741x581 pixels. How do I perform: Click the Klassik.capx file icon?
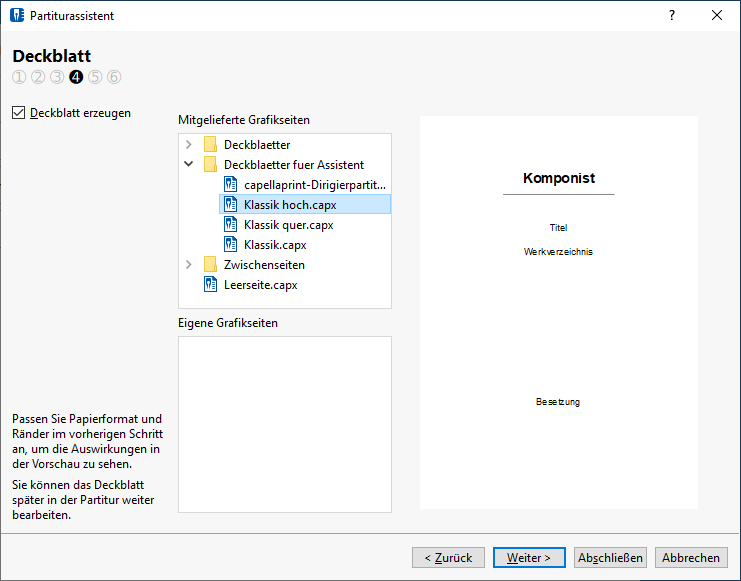click(x=231, y=245)
